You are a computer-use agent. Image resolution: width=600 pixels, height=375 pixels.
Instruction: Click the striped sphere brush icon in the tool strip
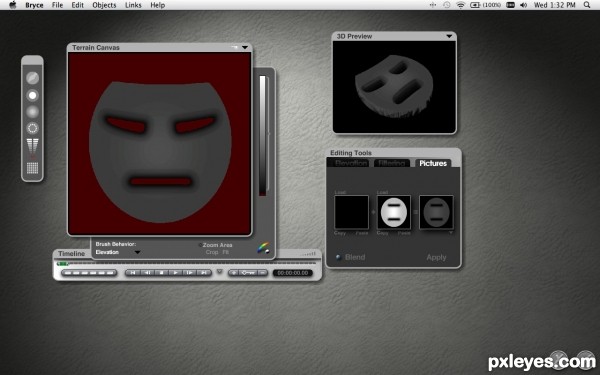coord(33,78)
